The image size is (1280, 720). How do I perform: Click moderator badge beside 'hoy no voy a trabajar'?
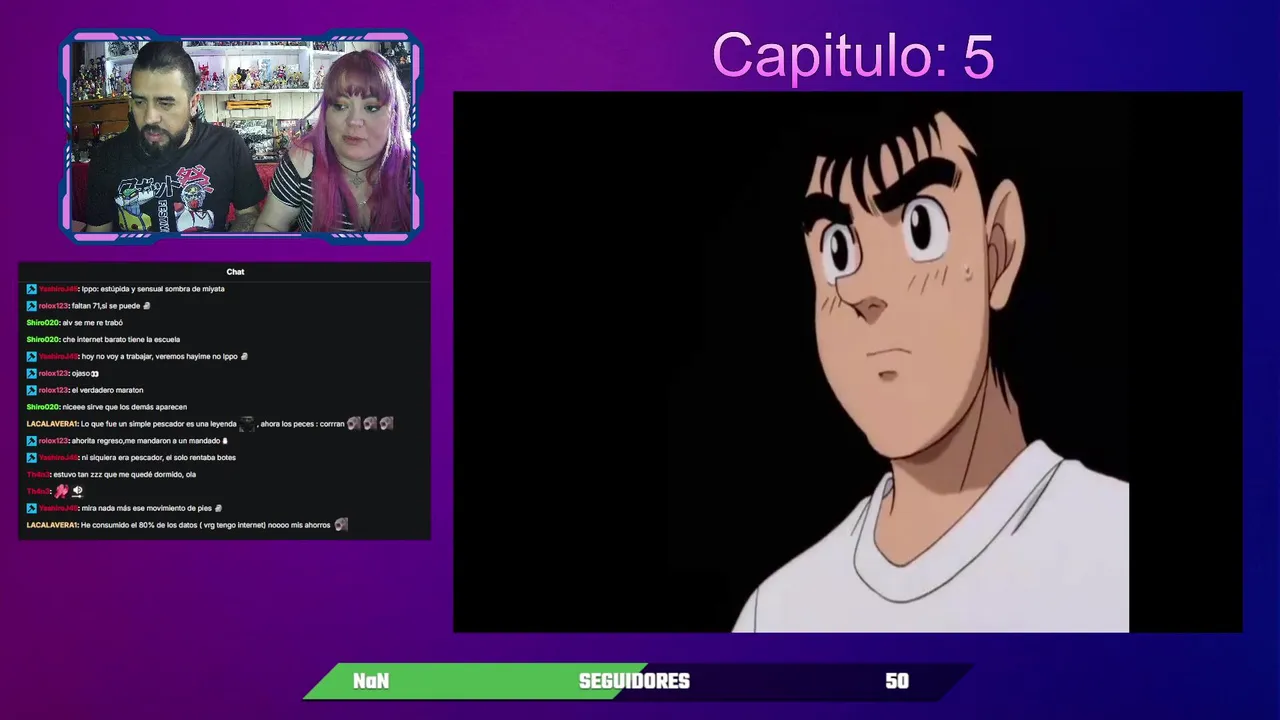click(x=31, y=356)
